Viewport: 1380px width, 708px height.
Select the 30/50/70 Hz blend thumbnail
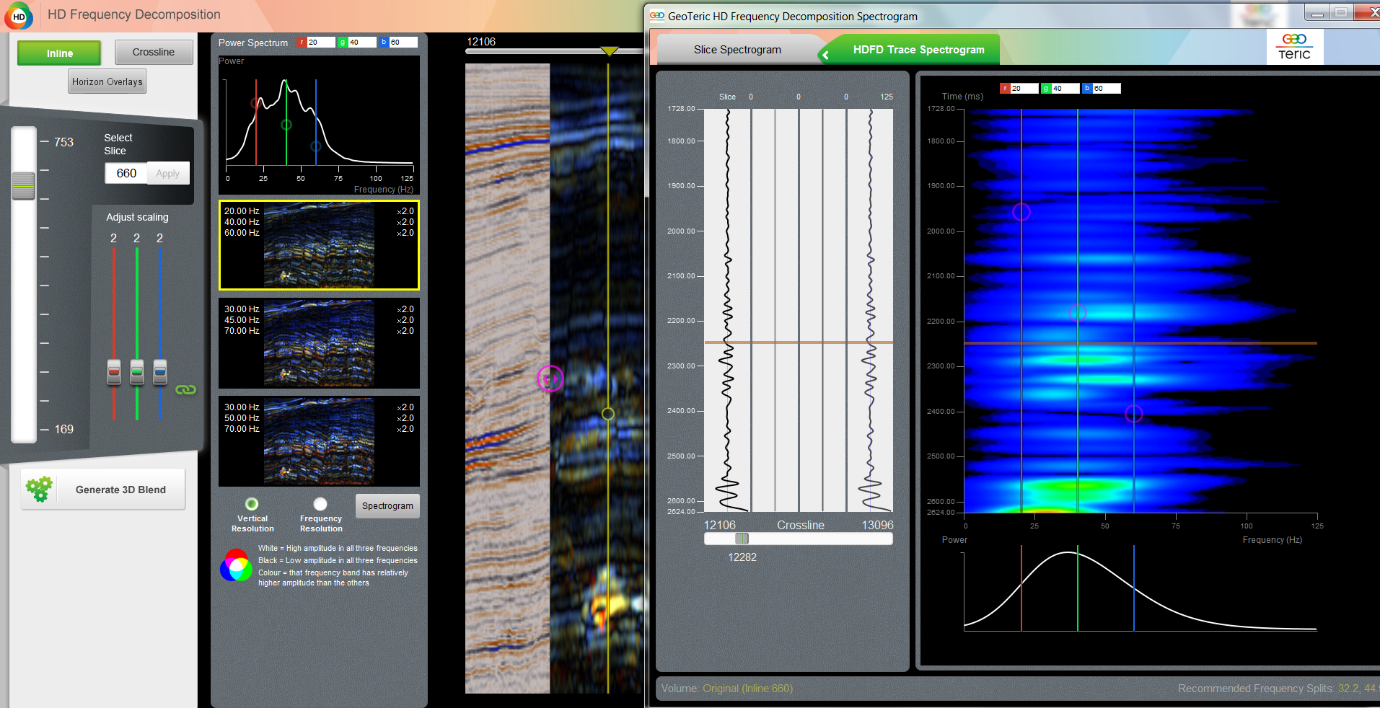pos(319,441)
